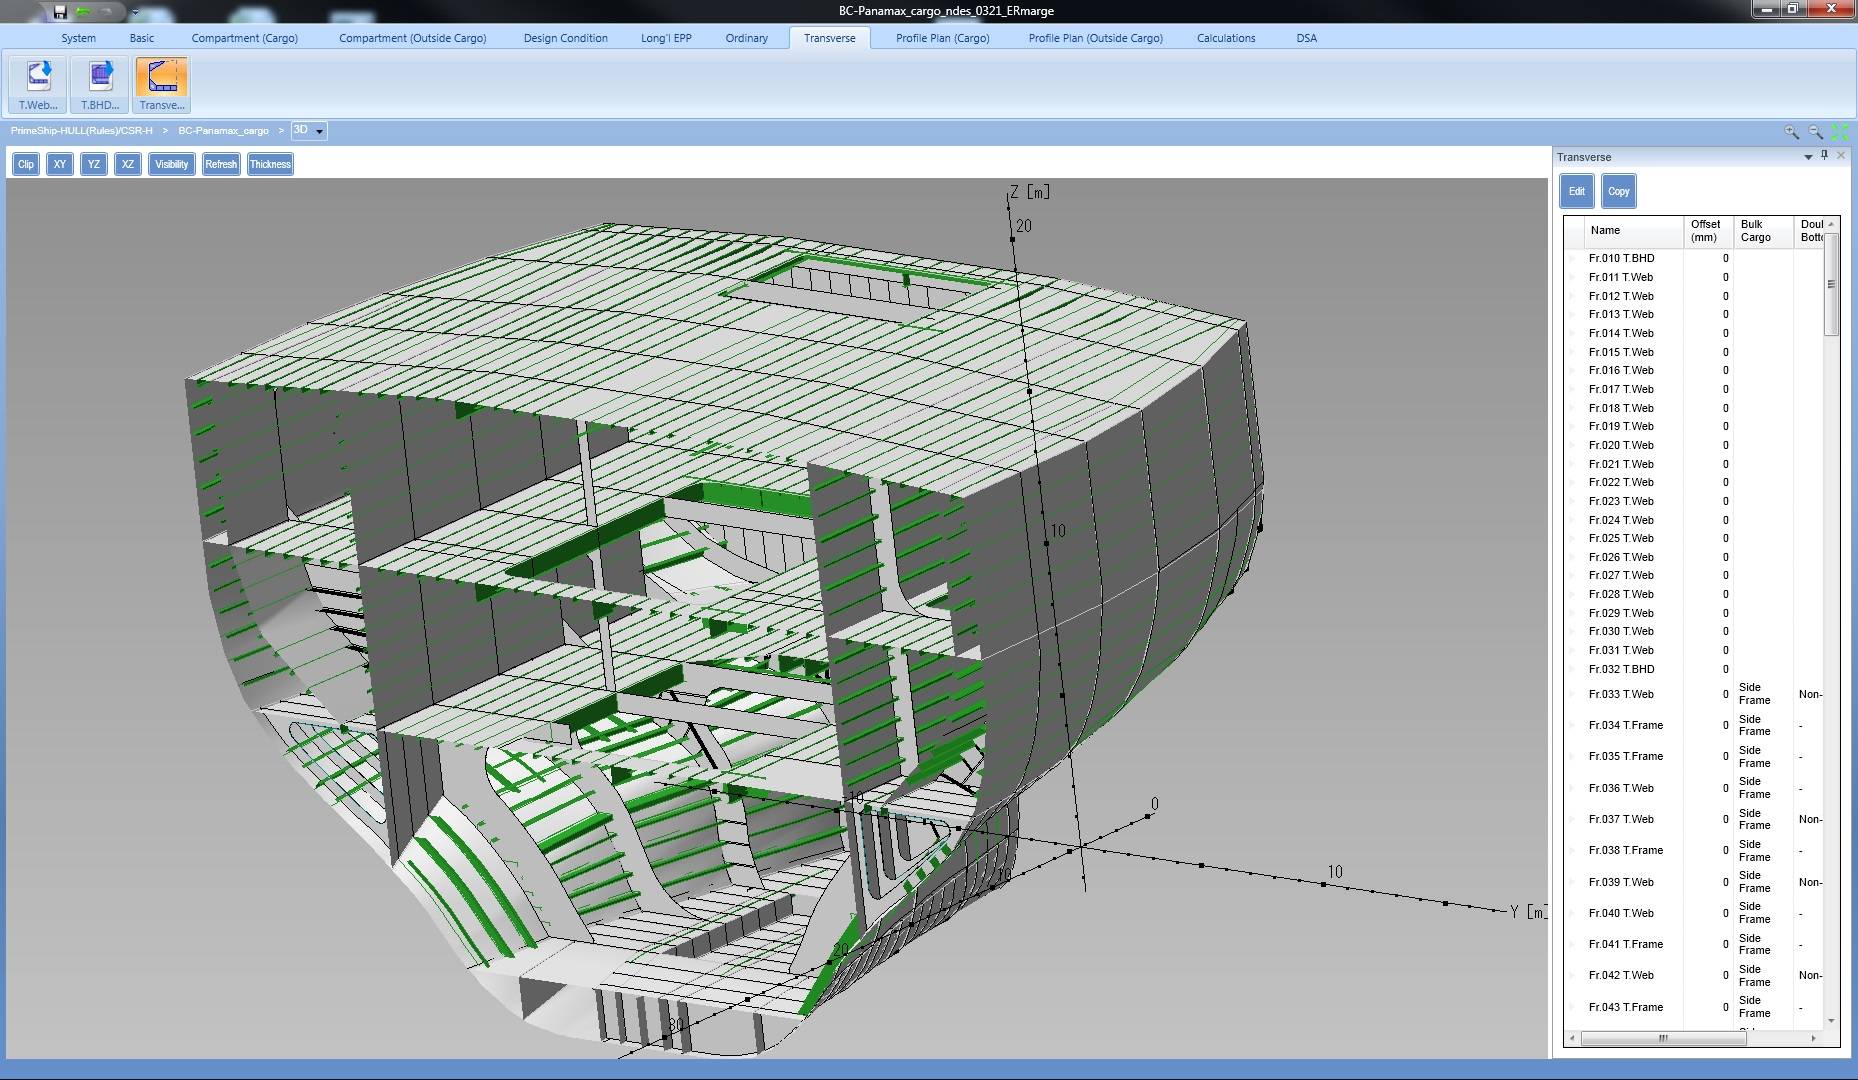
Task: Toggle the Visibility option
Action: [x=171, y=164]
